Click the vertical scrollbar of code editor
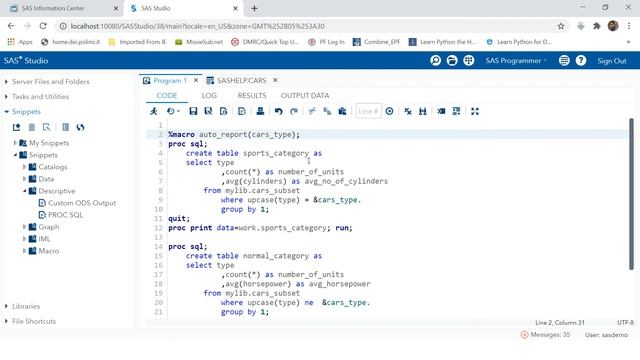 tap(631, 194)
